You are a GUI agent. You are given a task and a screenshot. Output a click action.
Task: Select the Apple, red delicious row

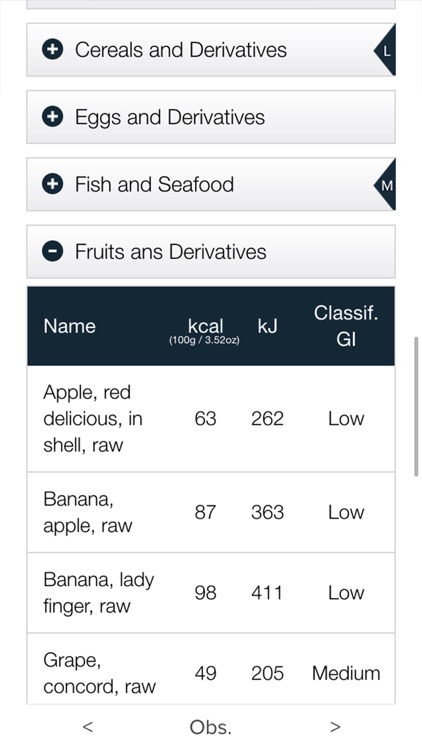pyautogui.click(x=211, y=419)
